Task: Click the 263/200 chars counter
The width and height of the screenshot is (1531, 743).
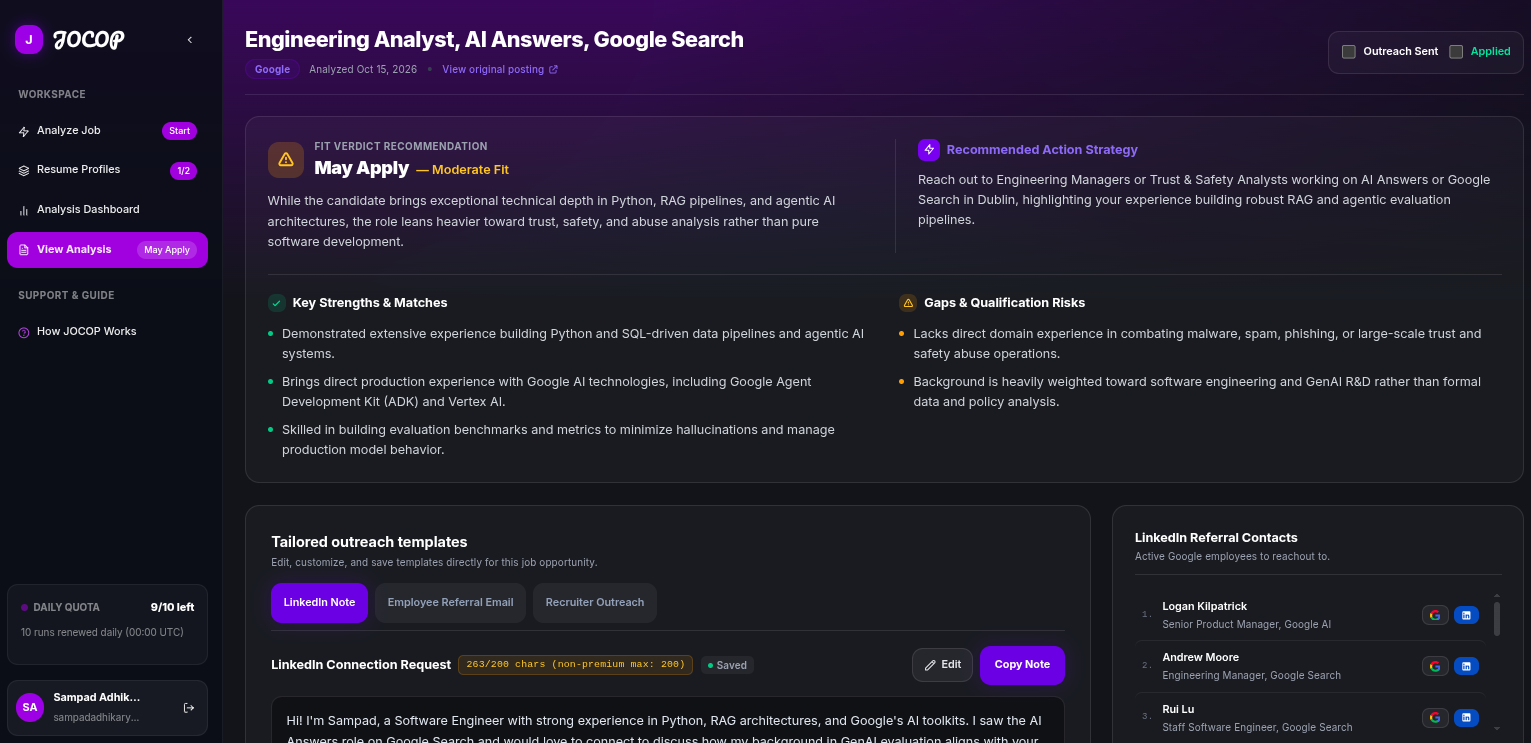Action: 575,665
